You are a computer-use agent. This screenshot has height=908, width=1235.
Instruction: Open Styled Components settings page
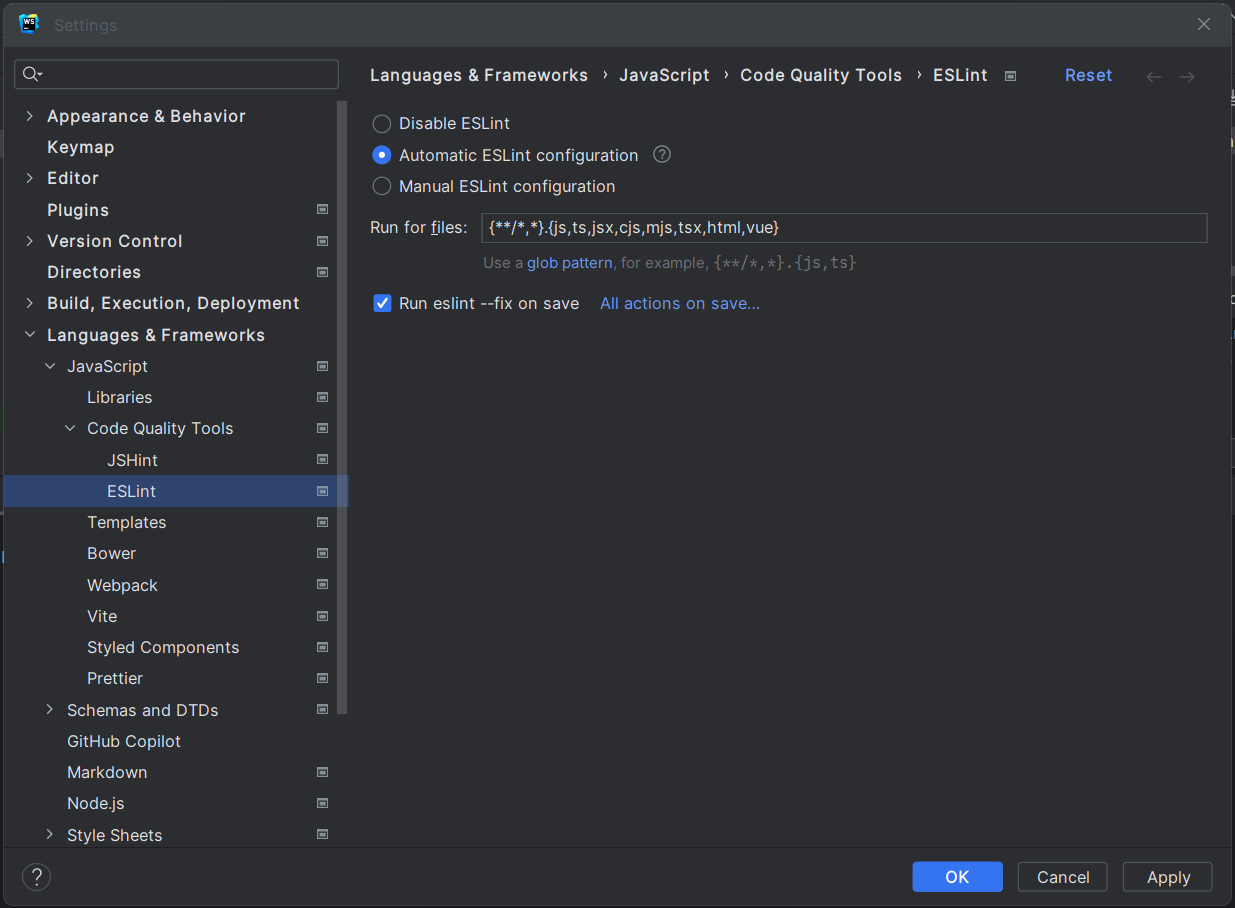(x=163, y=647)
